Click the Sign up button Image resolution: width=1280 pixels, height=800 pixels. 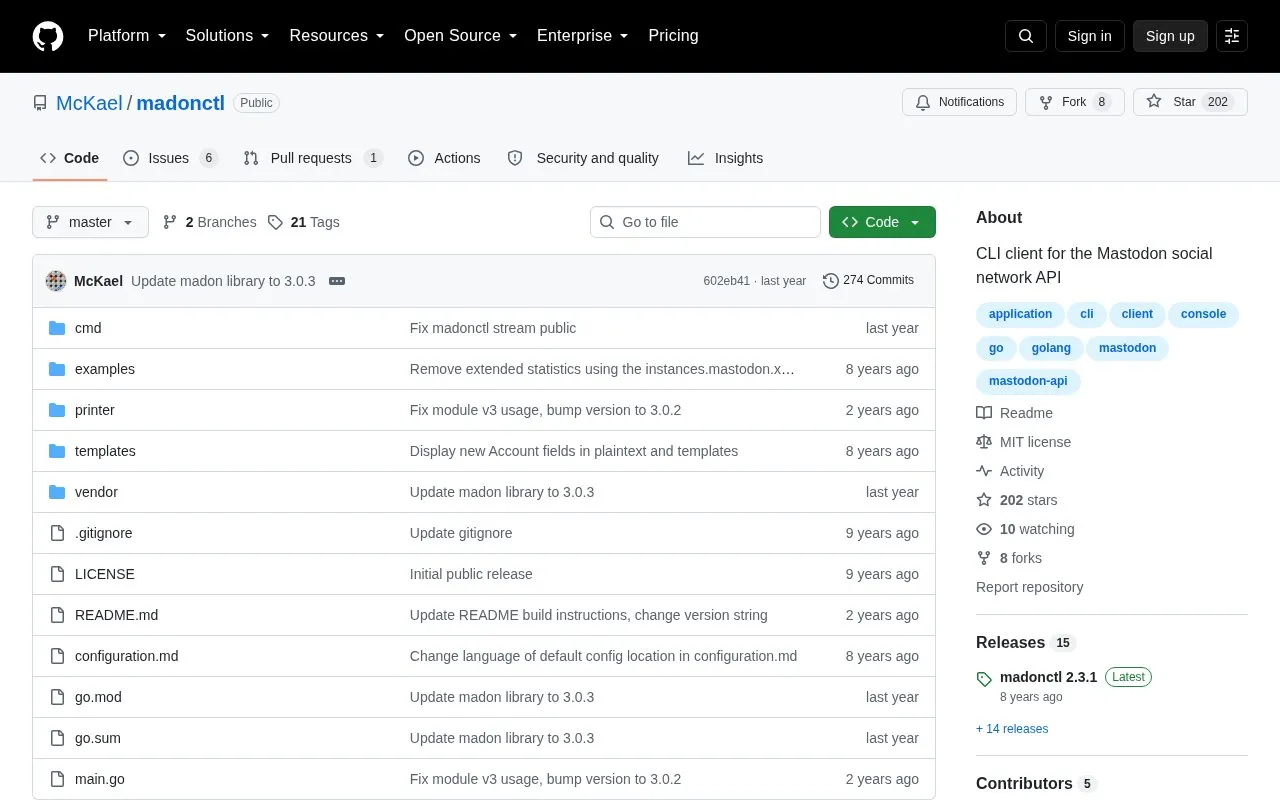(x=1170, y=36)
